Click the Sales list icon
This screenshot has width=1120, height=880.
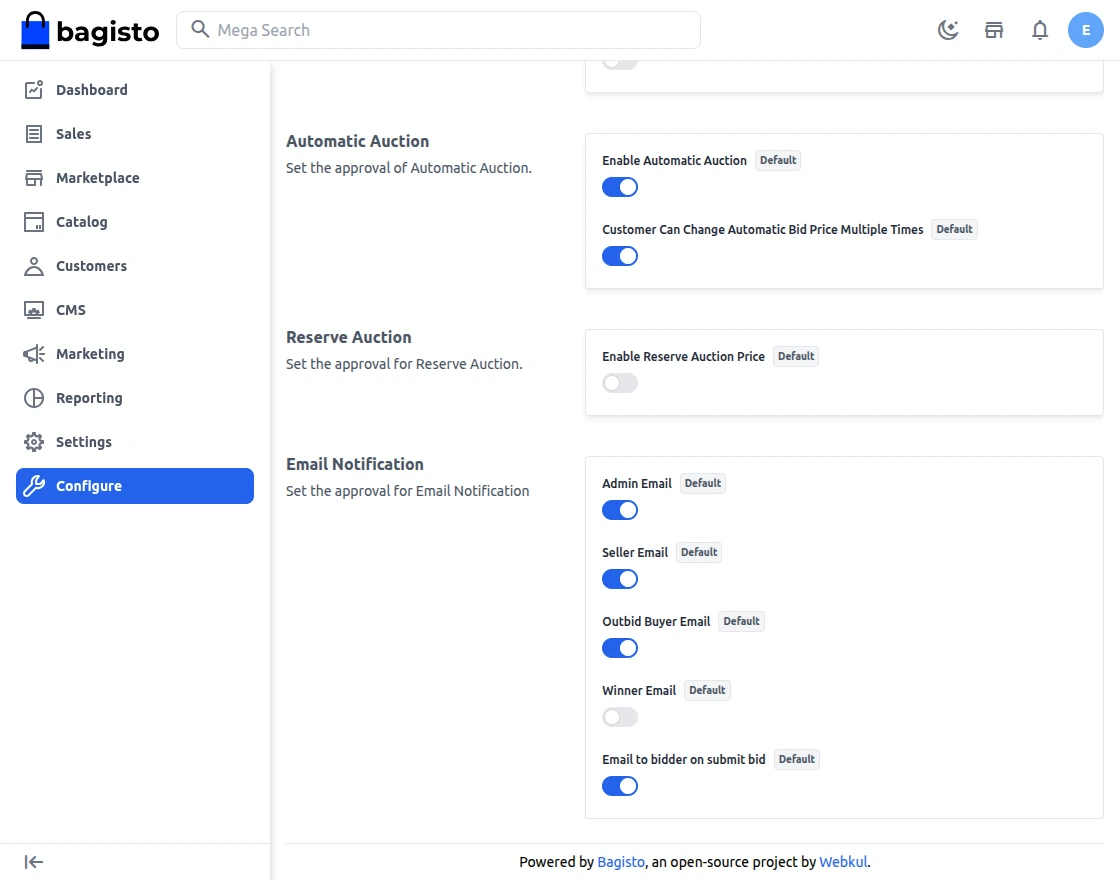(x=34, y=134)
